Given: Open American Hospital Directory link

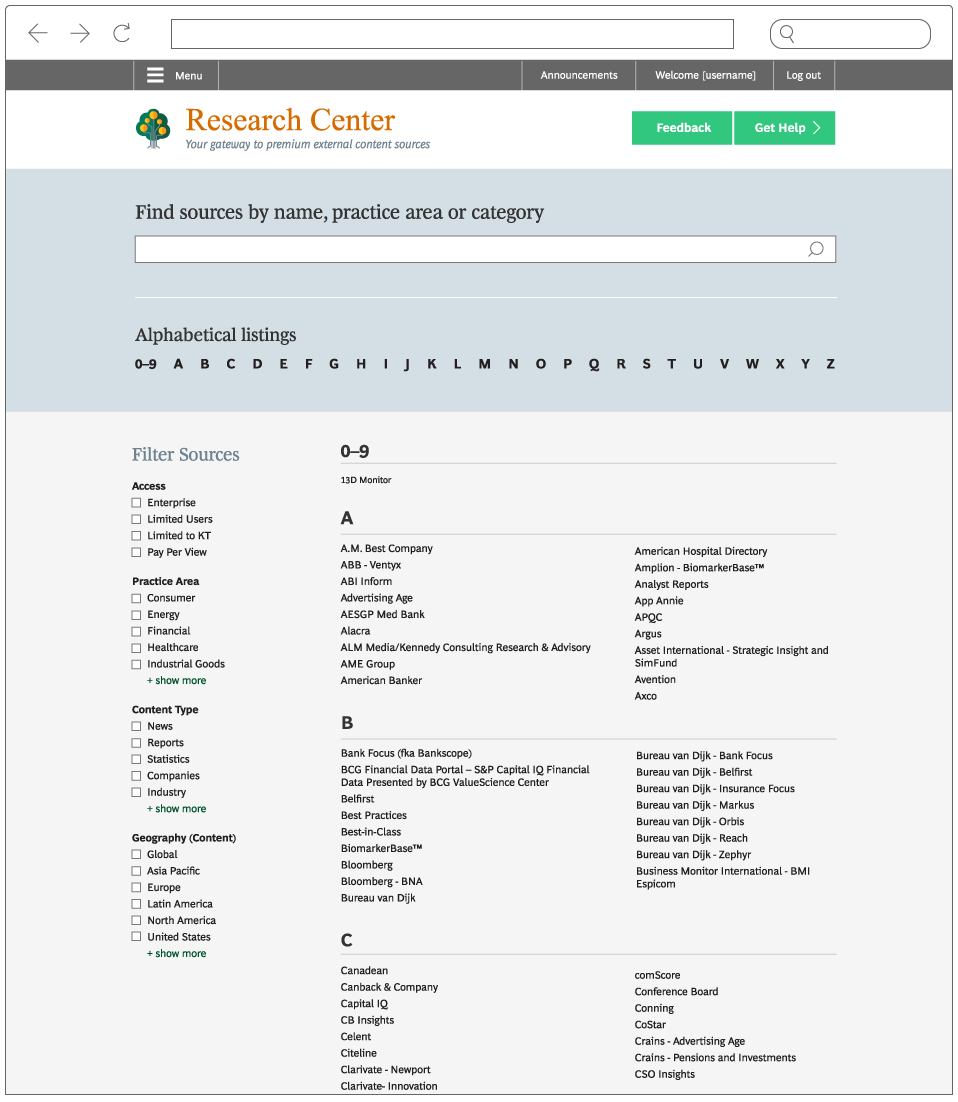Looking at the screenshot, I should tap(701, 552).
